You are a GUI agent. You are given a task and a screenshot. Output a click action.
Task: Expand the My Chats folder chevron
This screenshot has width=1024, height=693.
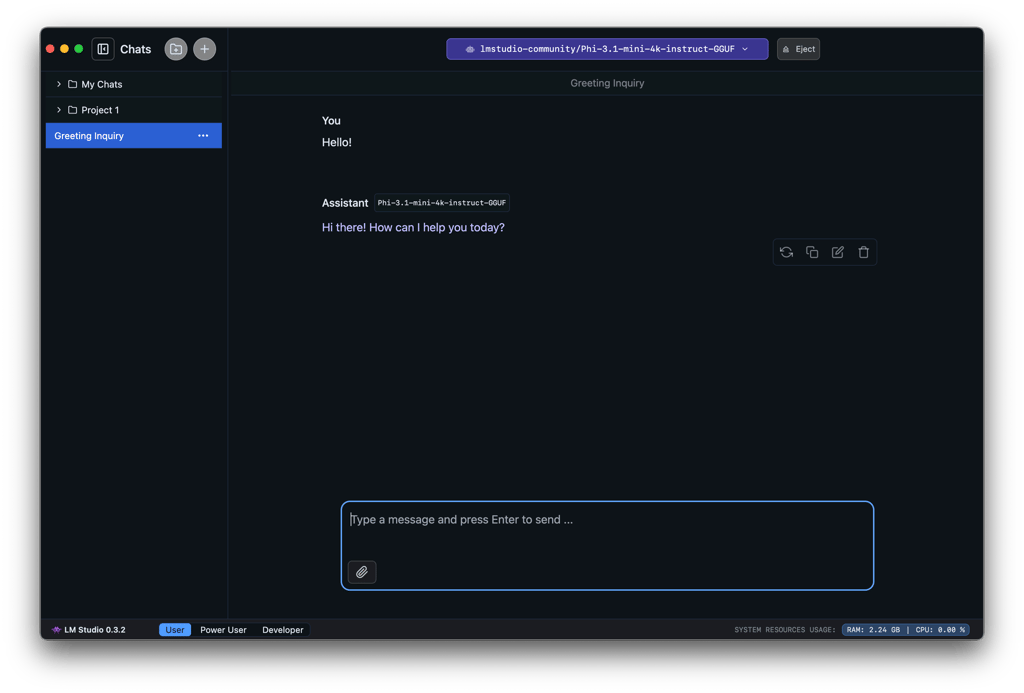(59, 84)
